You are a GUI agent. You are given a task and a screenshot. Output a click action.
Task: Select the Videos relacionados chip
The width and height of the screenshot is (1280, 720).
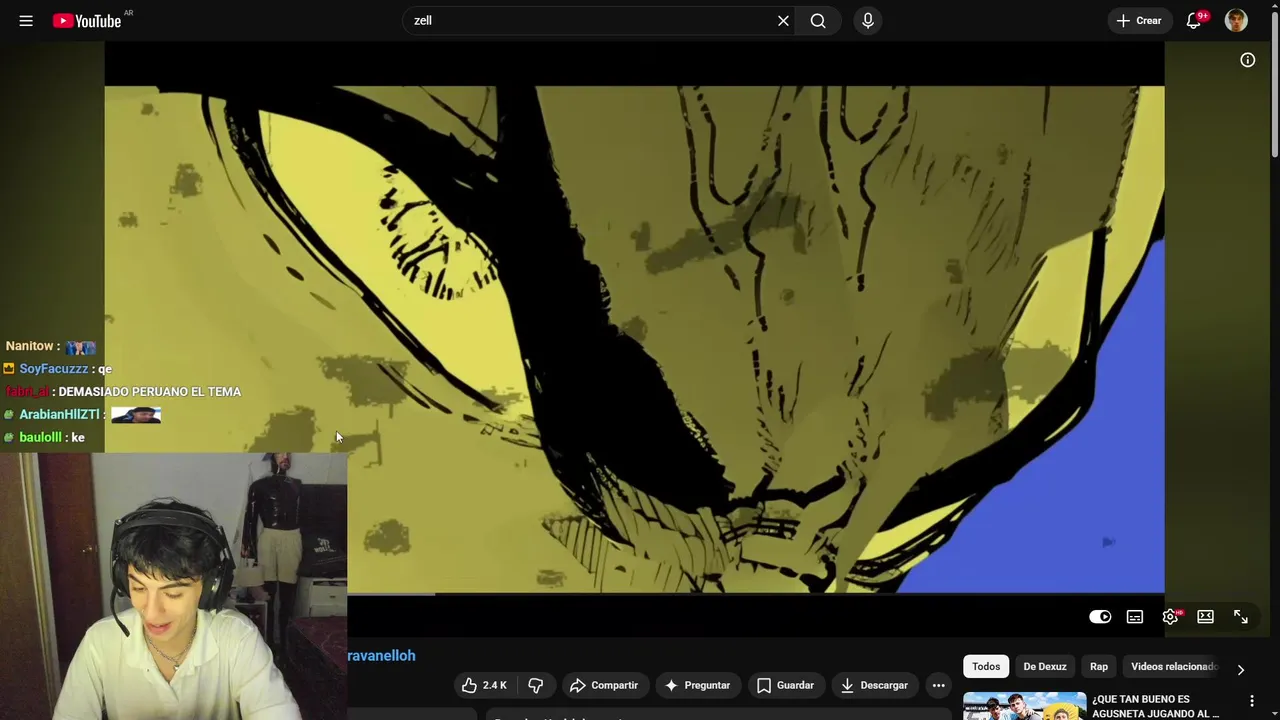[1174, 667]
